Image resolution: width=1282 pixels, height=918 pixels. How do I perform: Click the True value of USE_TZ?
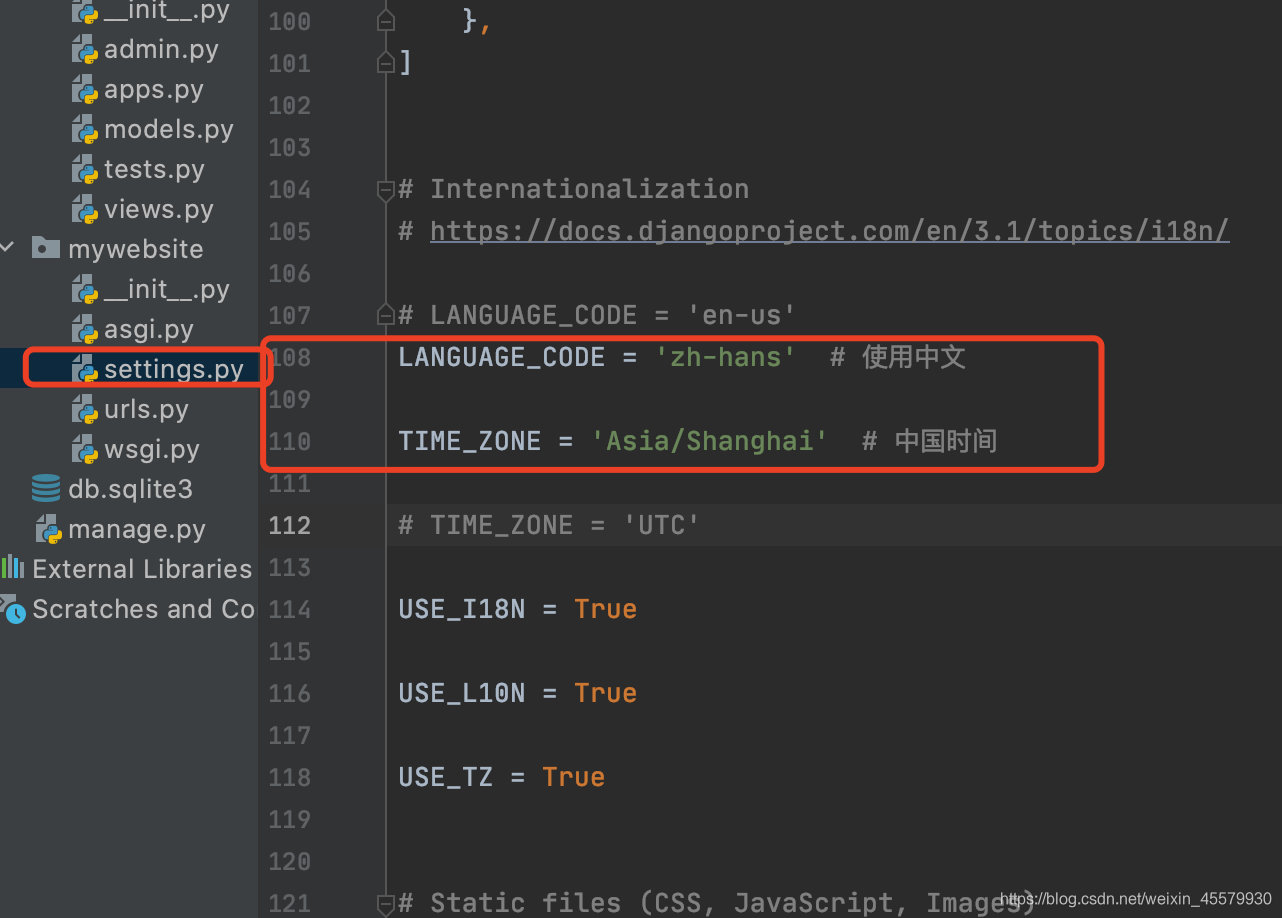tap(573, 777)
